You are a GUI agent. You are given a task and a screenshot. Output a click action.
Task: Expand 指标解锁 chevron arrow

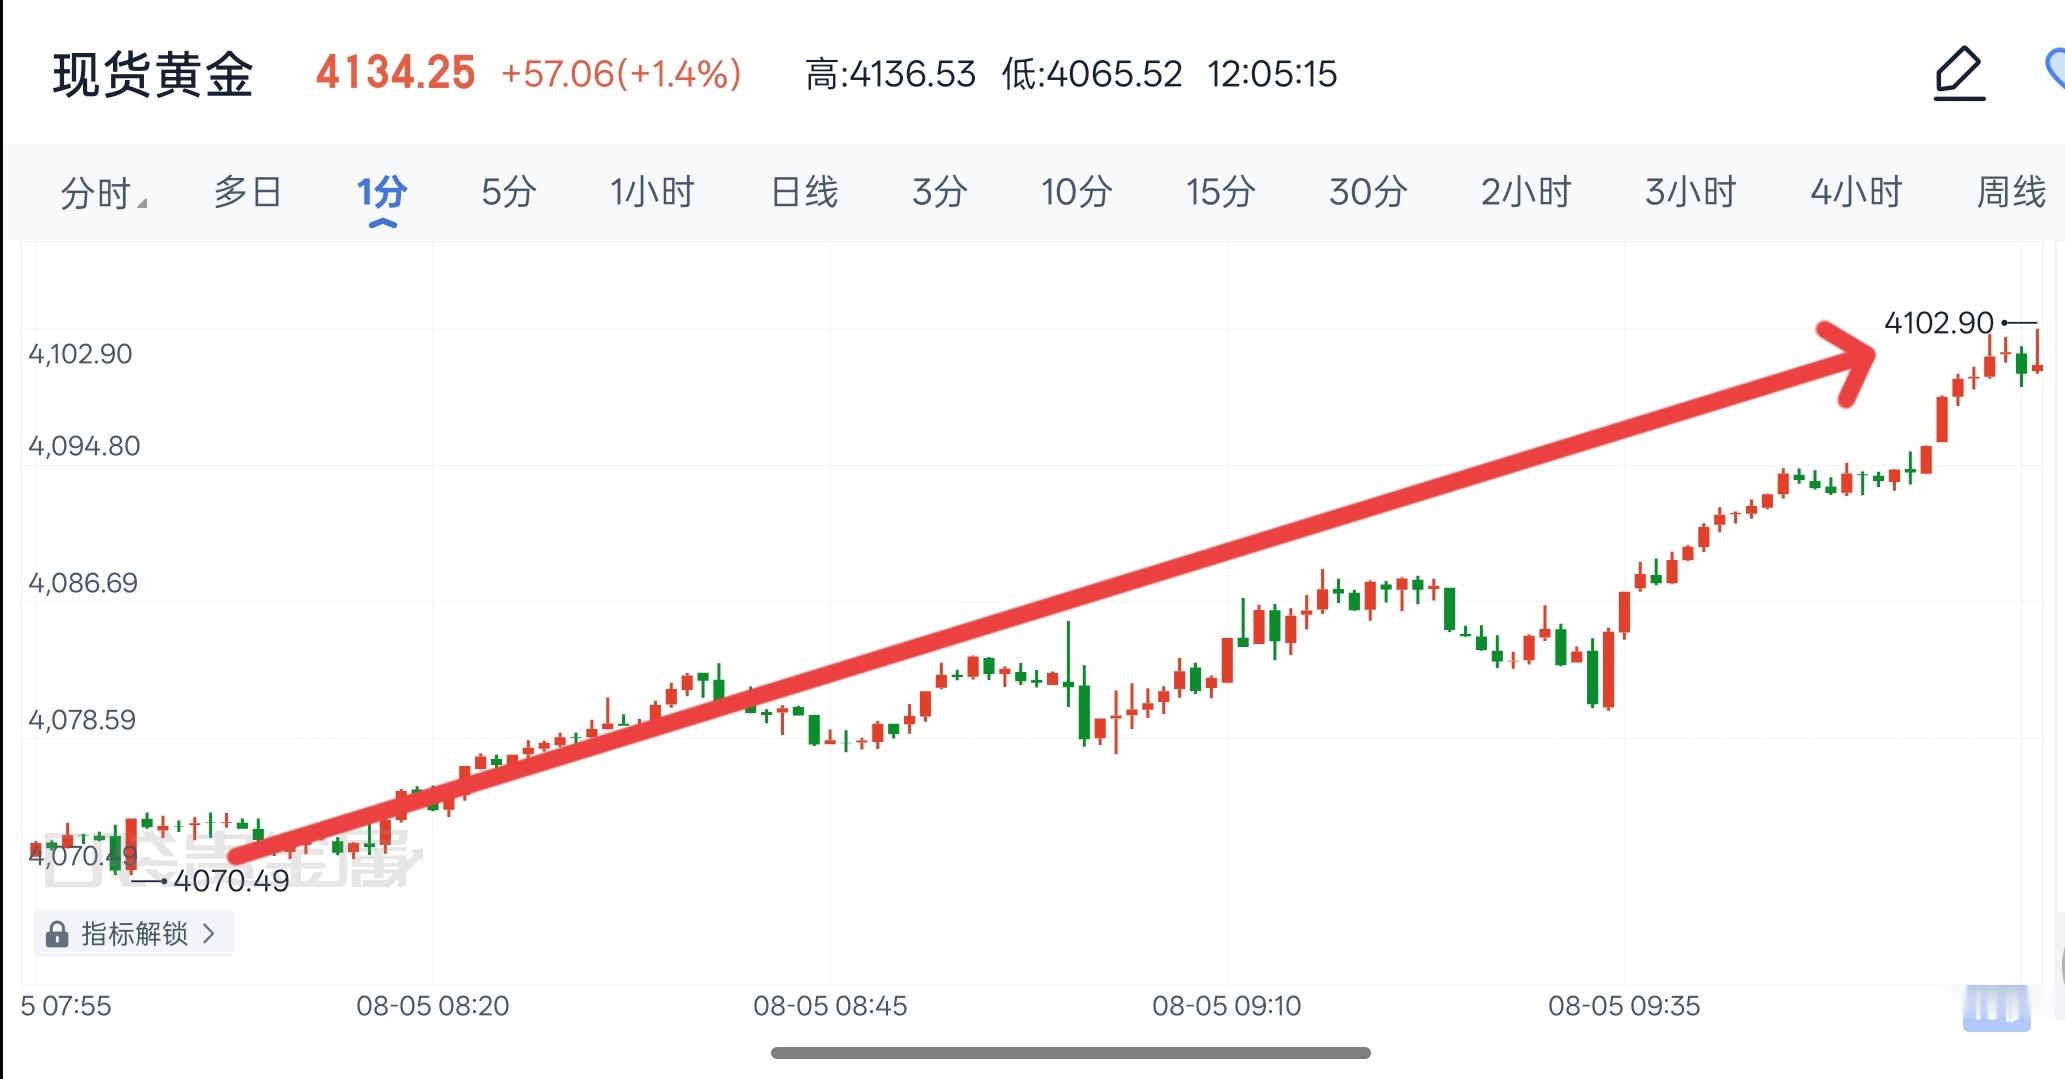click(x=209, y=934)
